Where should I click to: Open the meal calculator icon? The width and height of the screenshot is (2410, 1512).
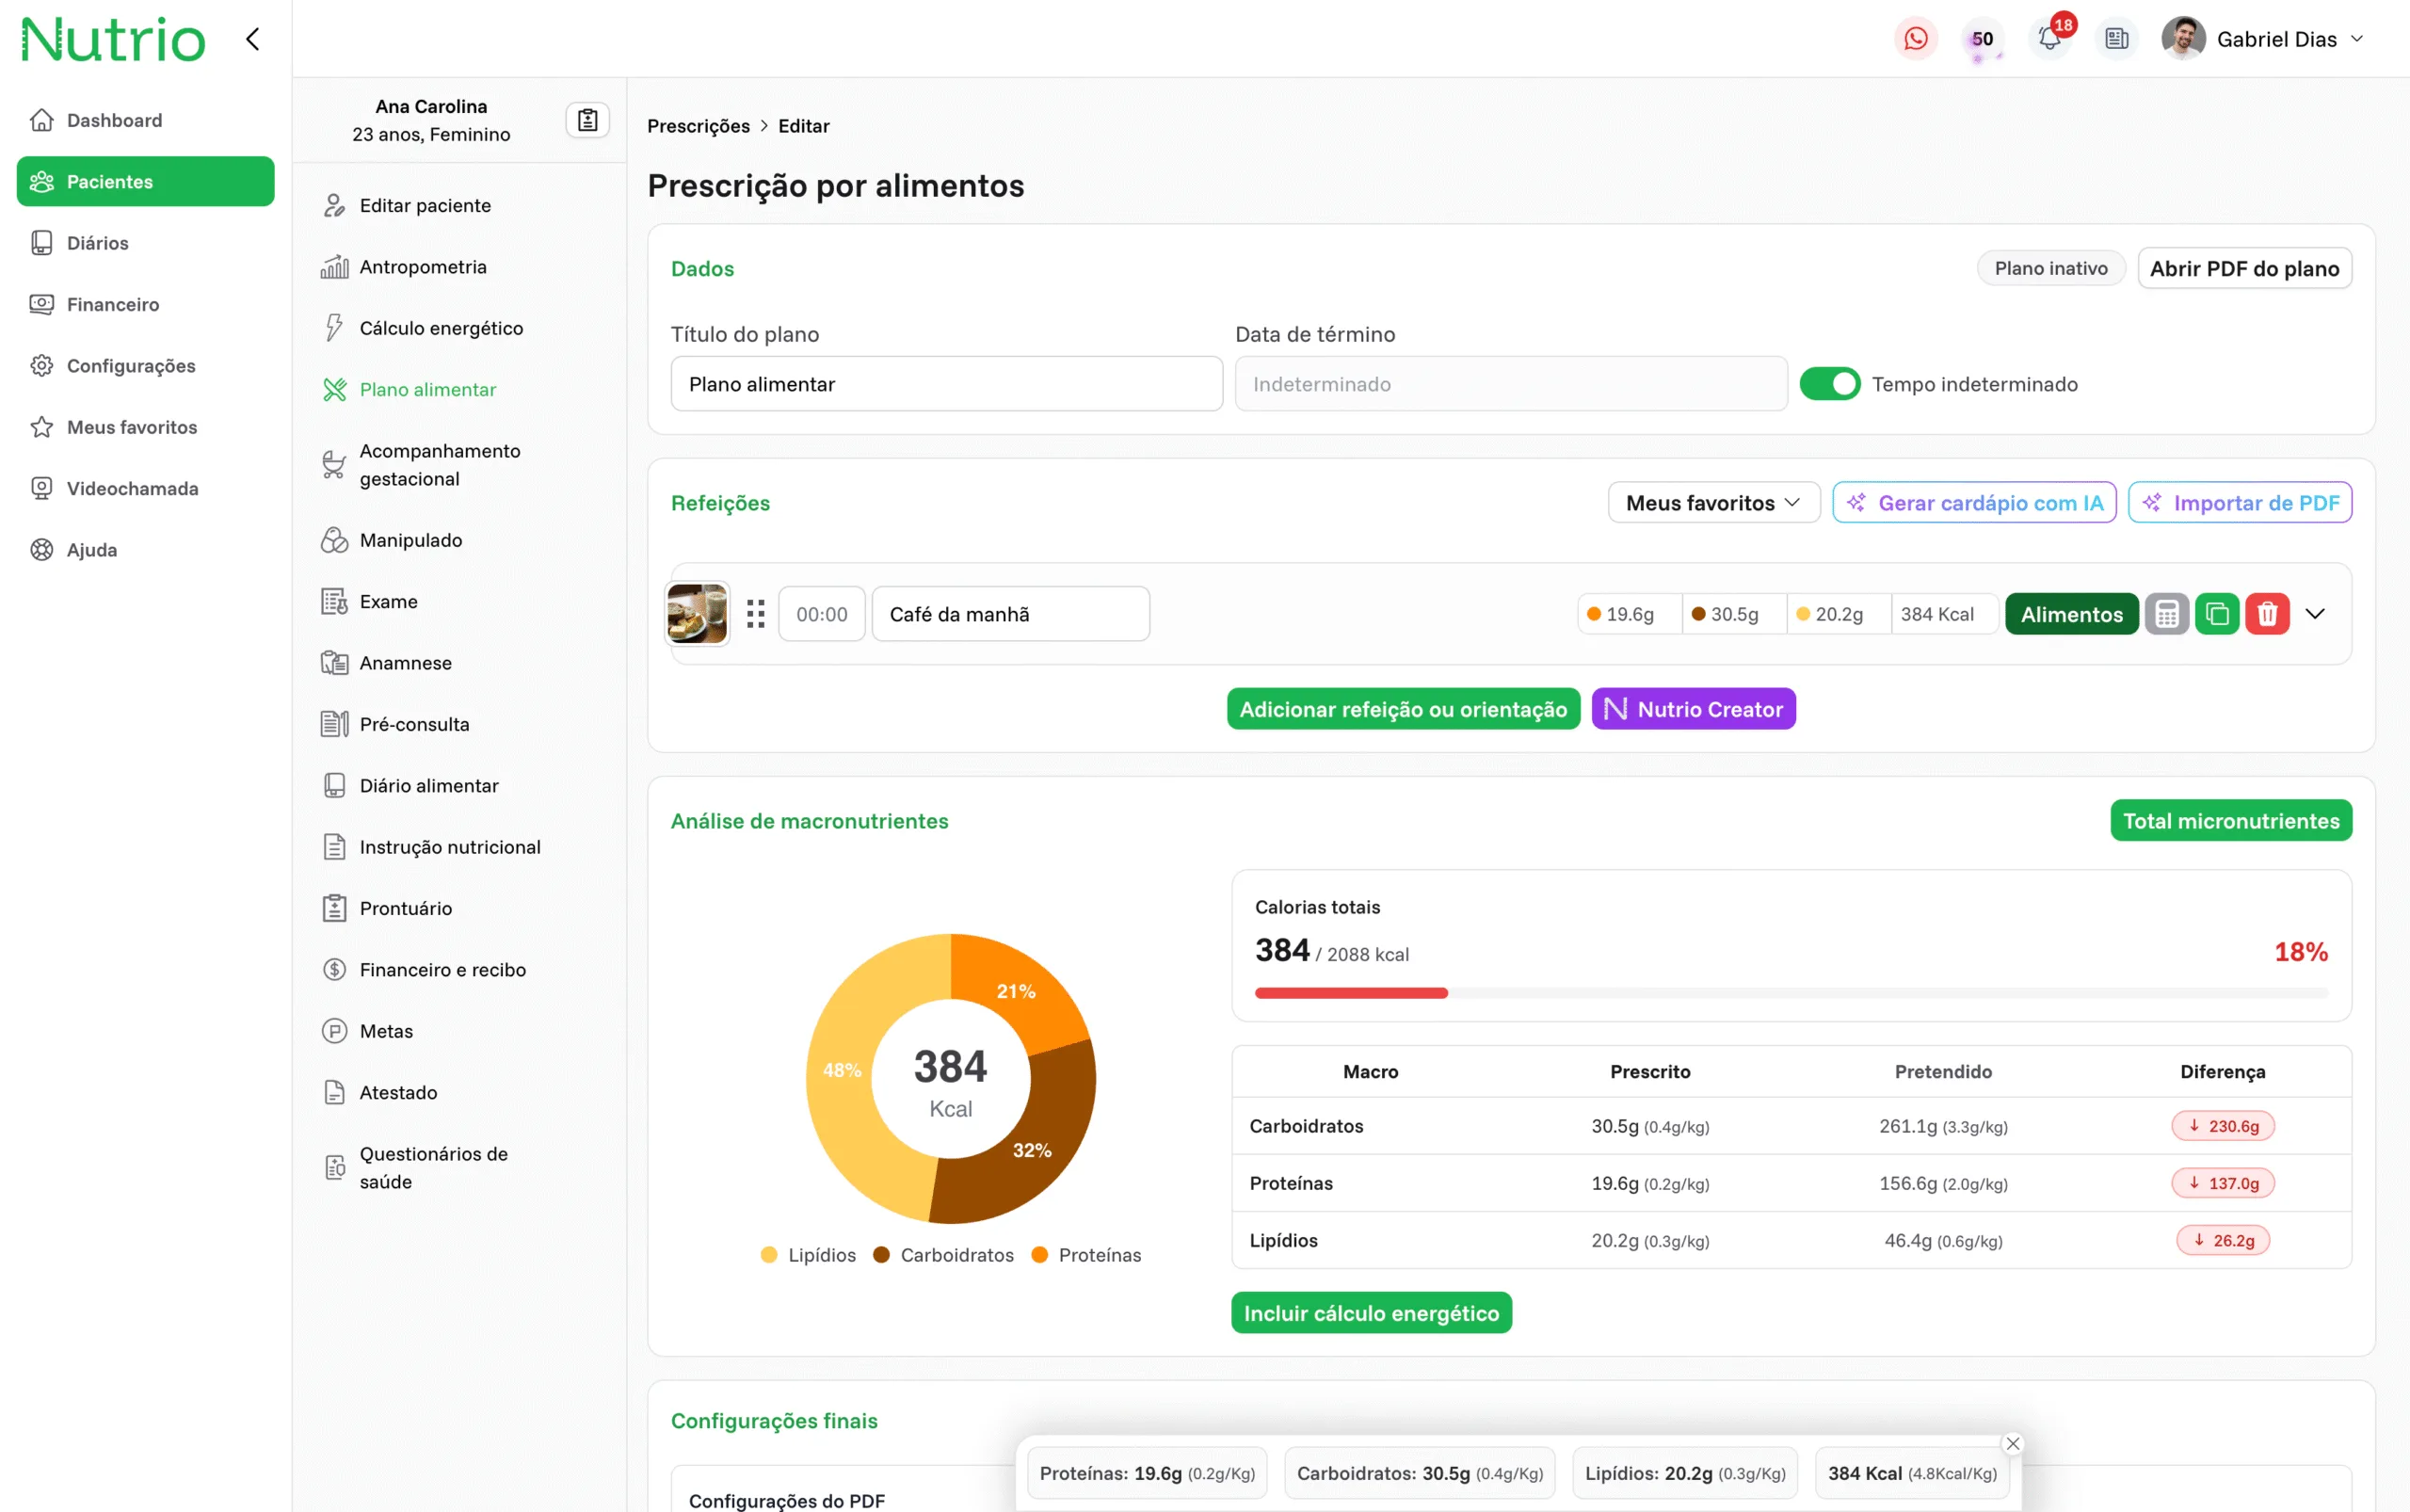point(2167,614)
